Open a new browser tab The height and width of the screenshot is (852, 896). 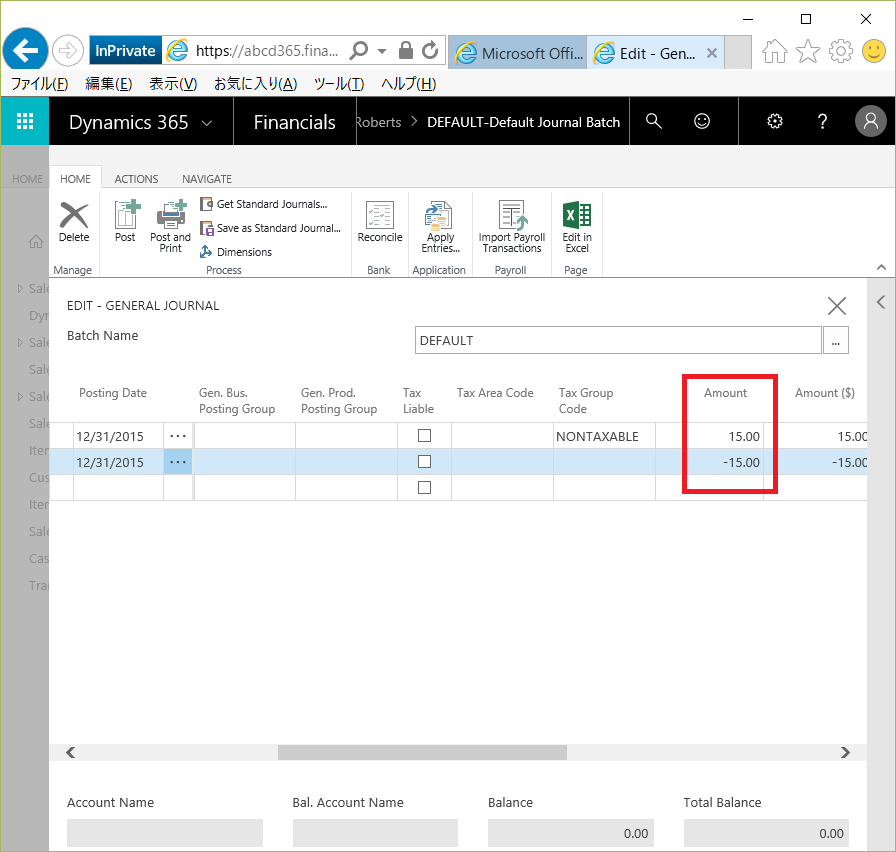point(738,53)
